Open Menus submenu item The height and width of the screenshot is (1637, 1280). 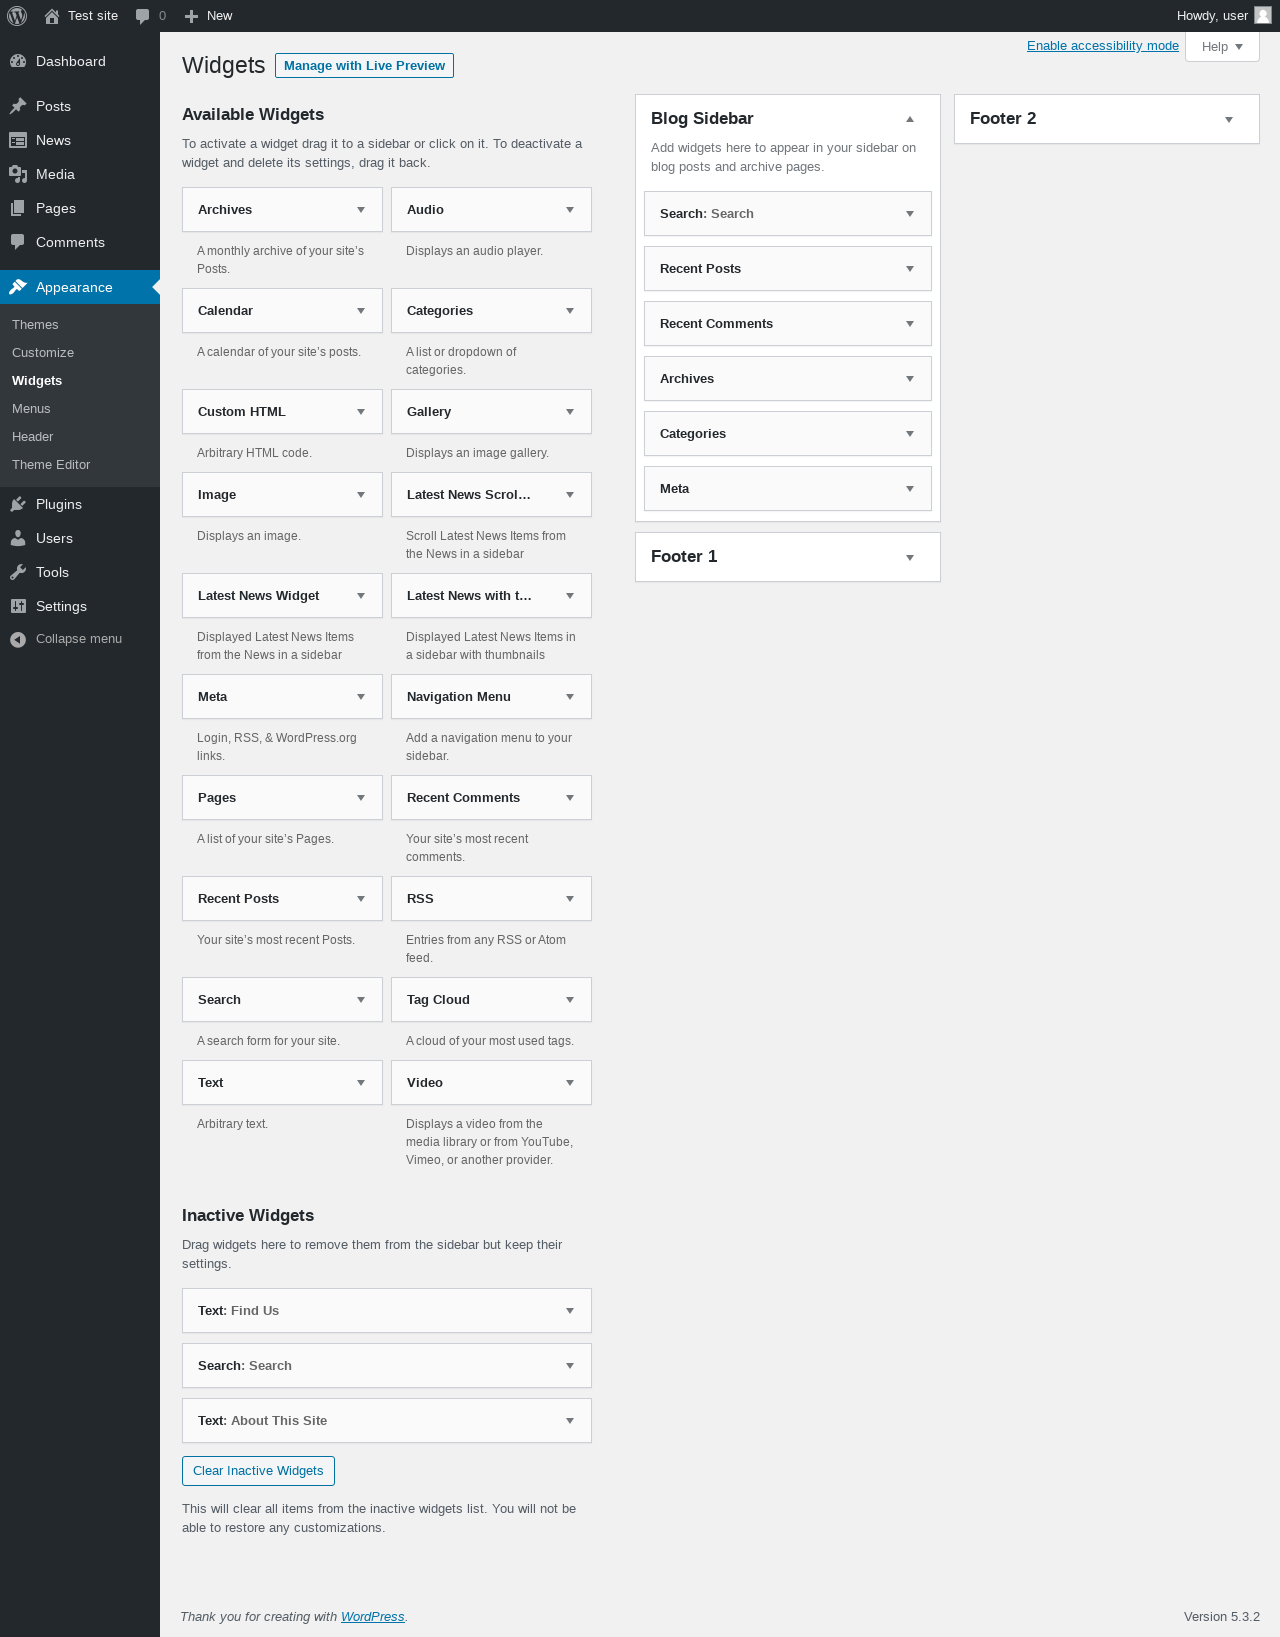[x=31, y=409]
